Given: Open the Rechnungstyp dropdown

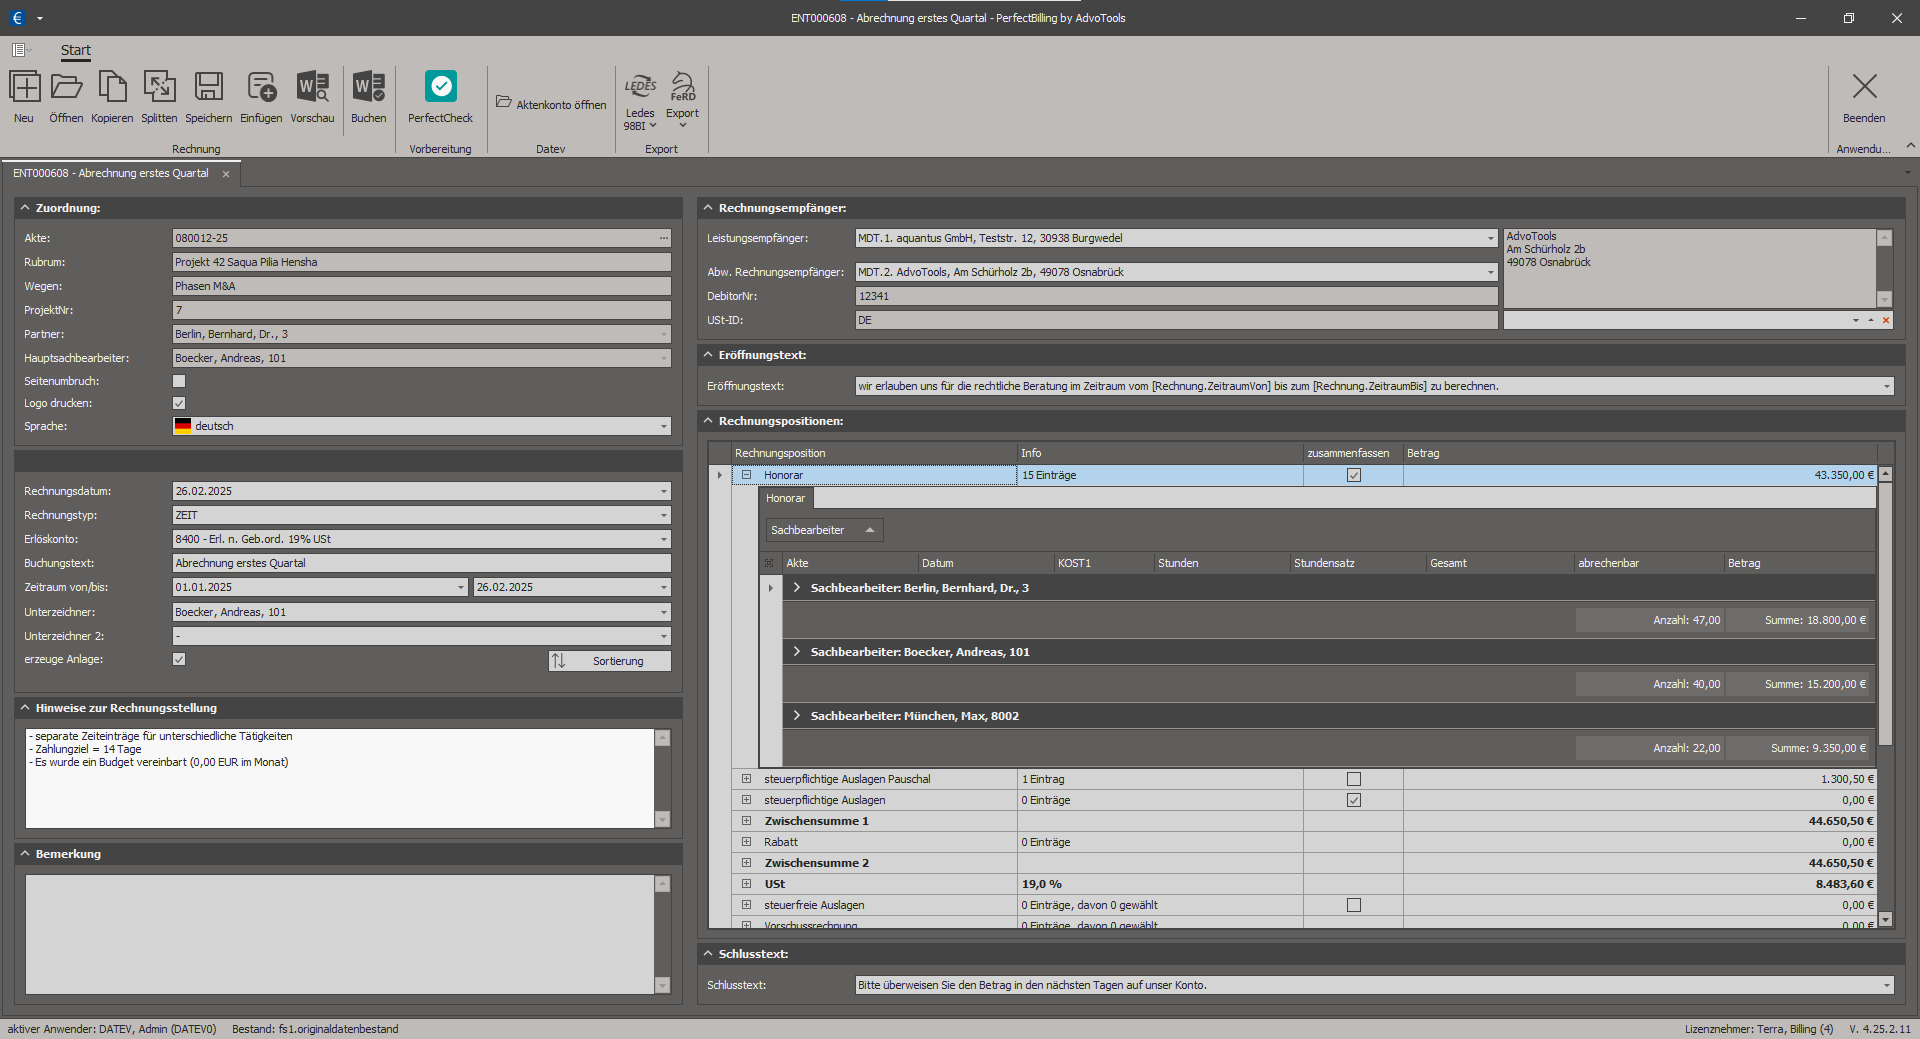Looking at the screenshot, I should pos(663,515).
